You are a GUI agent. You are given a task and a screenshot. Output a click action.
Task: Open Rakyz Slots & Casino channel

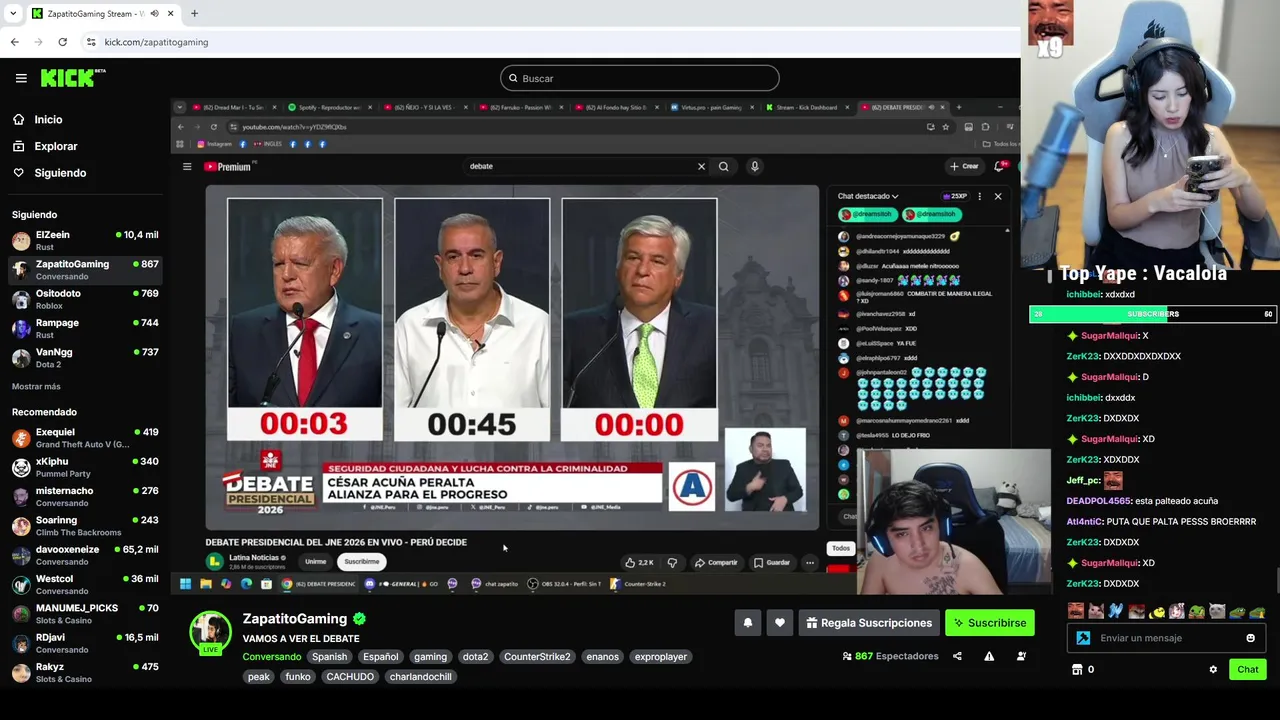click(x=85, y=672)
